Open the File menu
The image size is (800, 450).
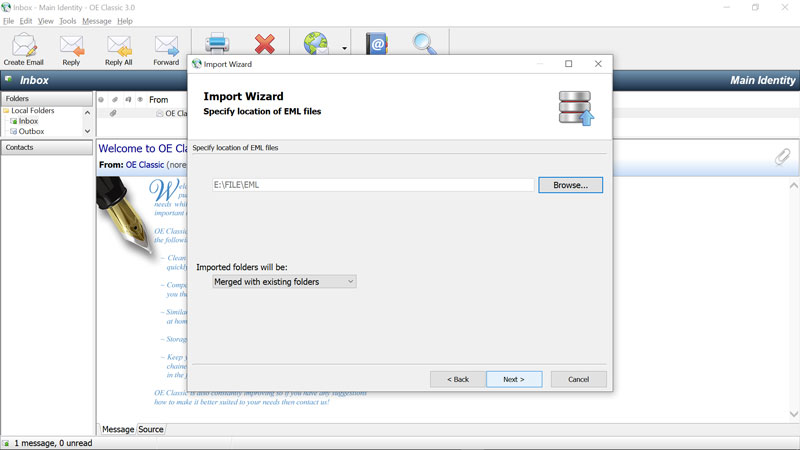point(8,21)
